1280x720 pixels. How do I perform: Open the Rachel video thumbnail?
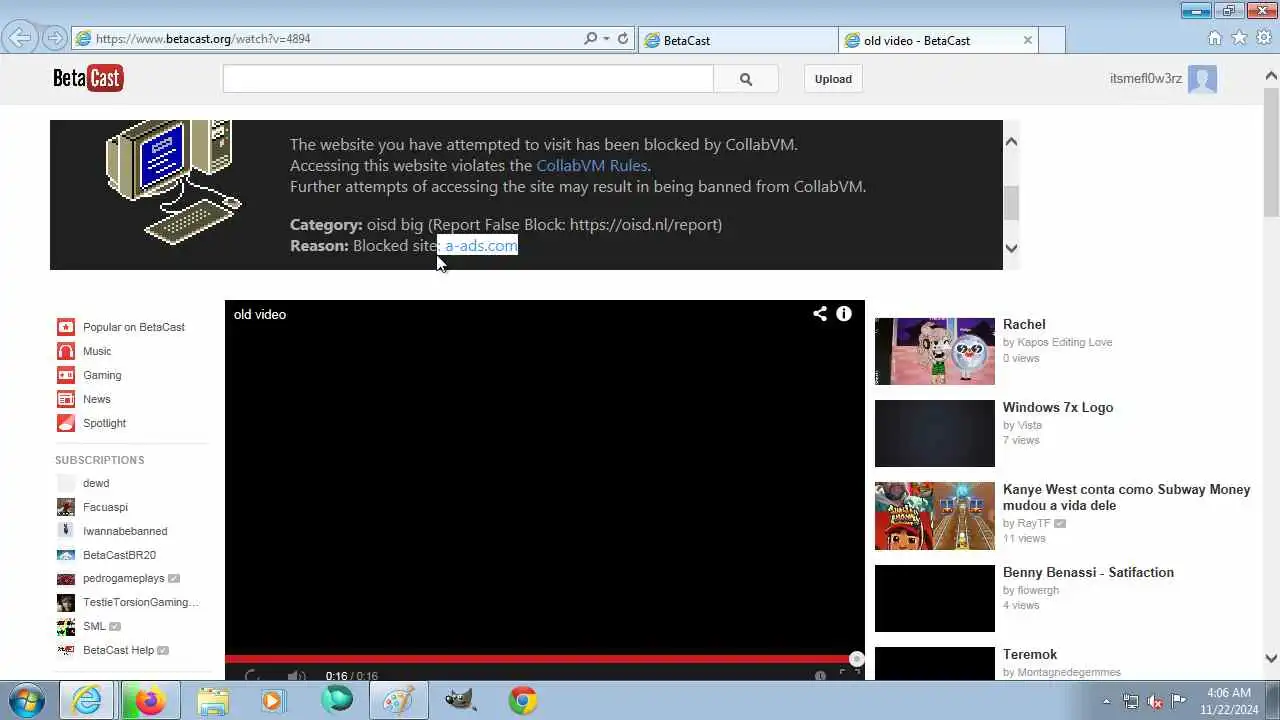(935, 351)
